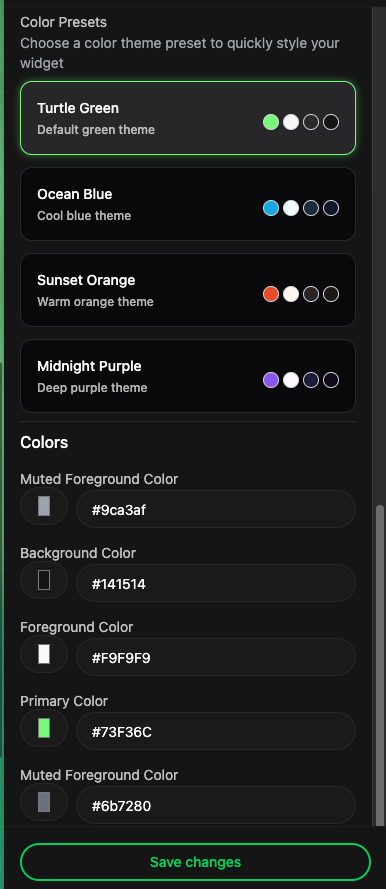
Task: Click the orange dot in Sunset Orange preset
Action: [x=271, y=294]
